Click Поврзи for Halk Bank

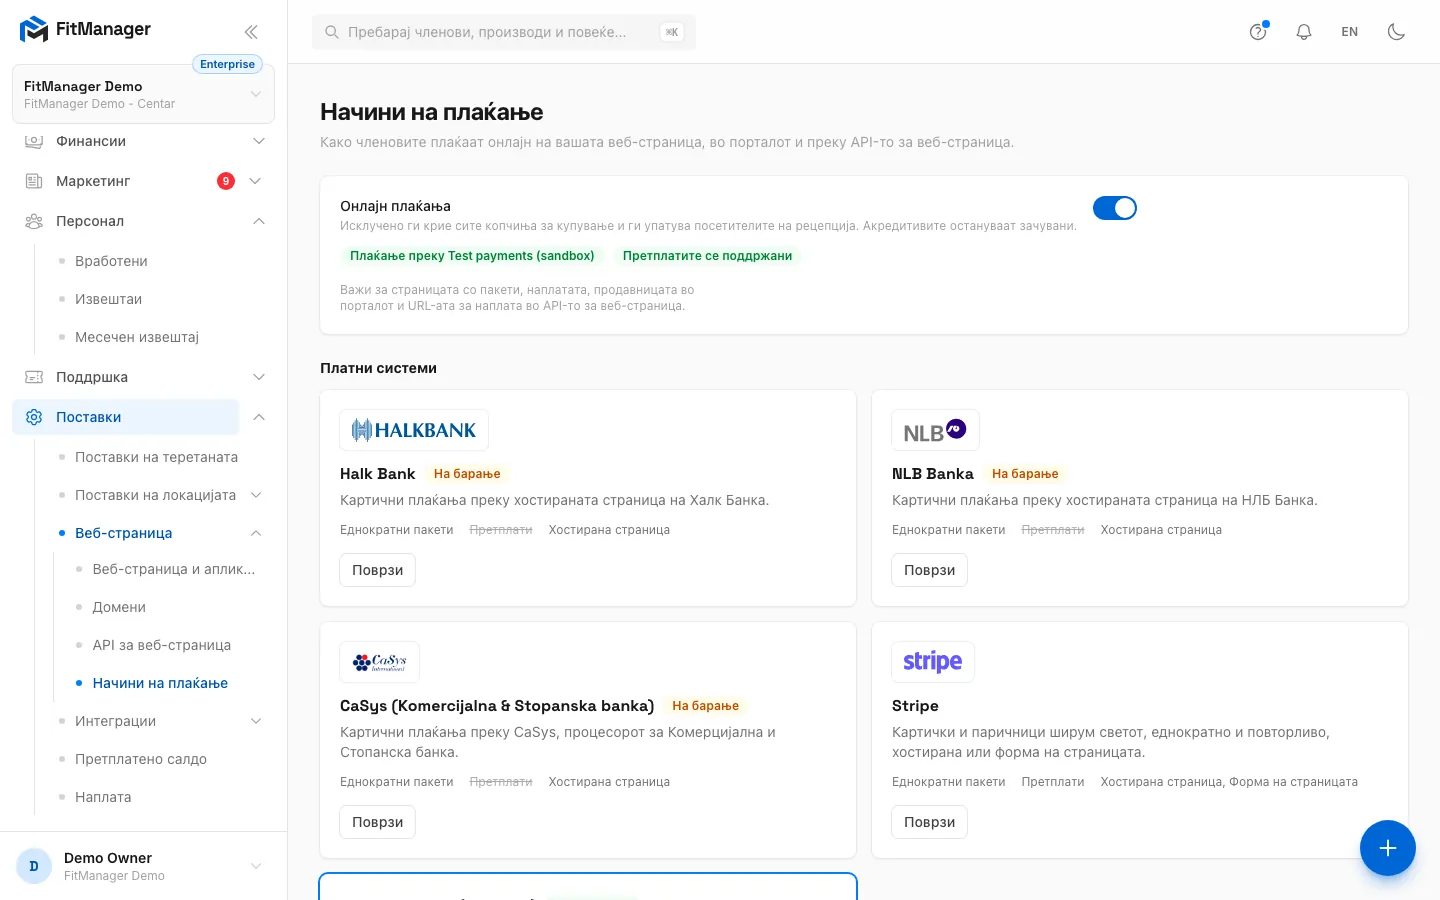378,570
